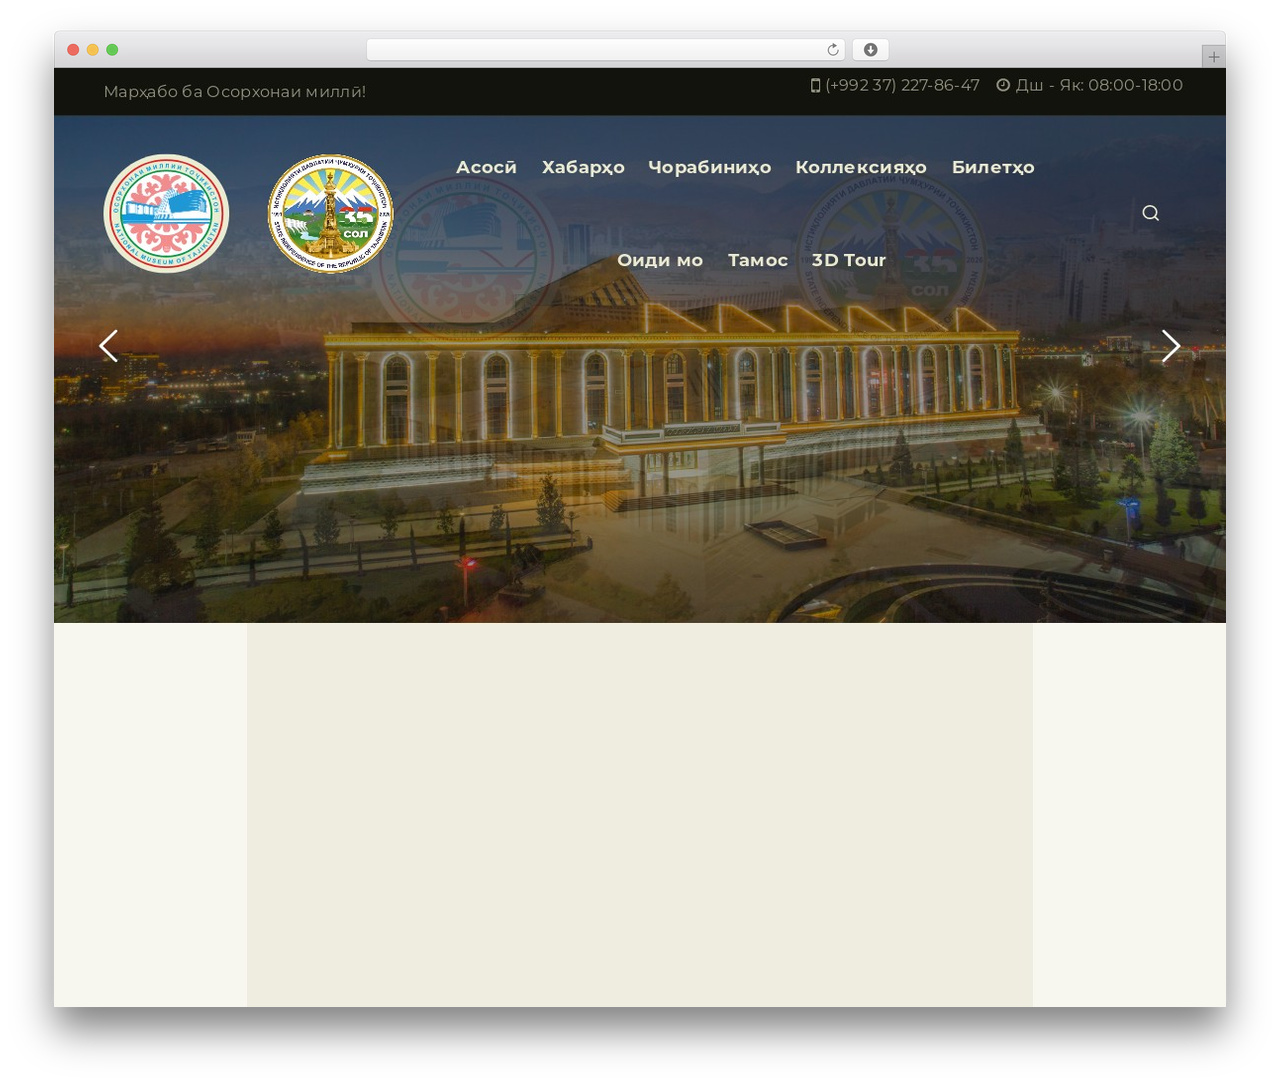Open the search magnifier icon
This screenshot has width=1280, height=1084.
(x=1151, y=213)
